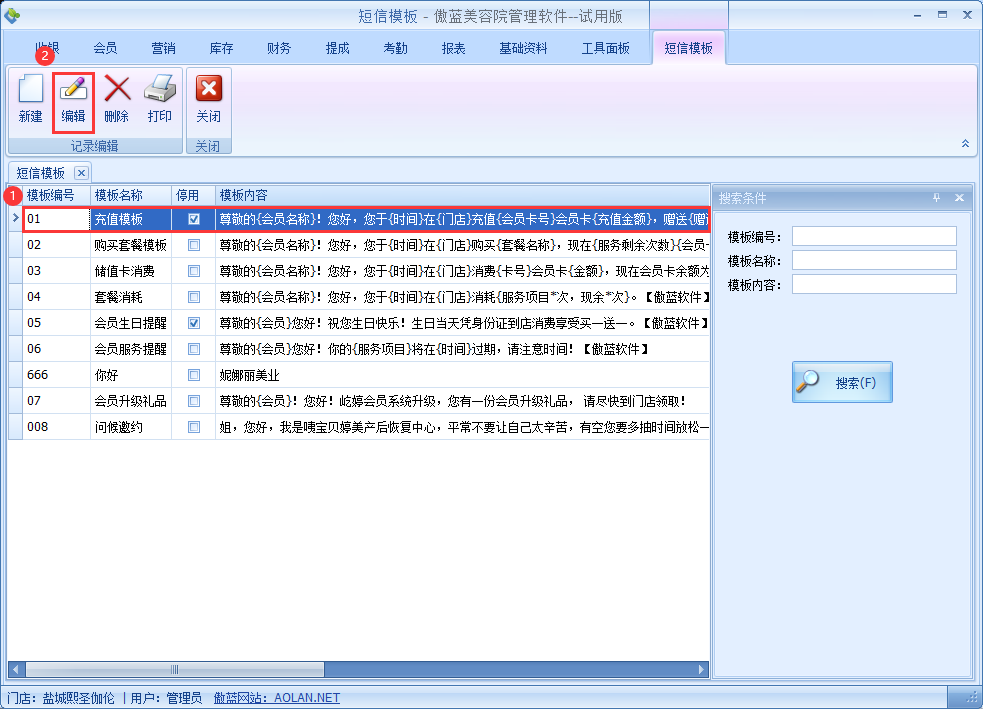
Task: Toggle 停用 checkbox for 购买套餐模板
Action: point(194,245)
